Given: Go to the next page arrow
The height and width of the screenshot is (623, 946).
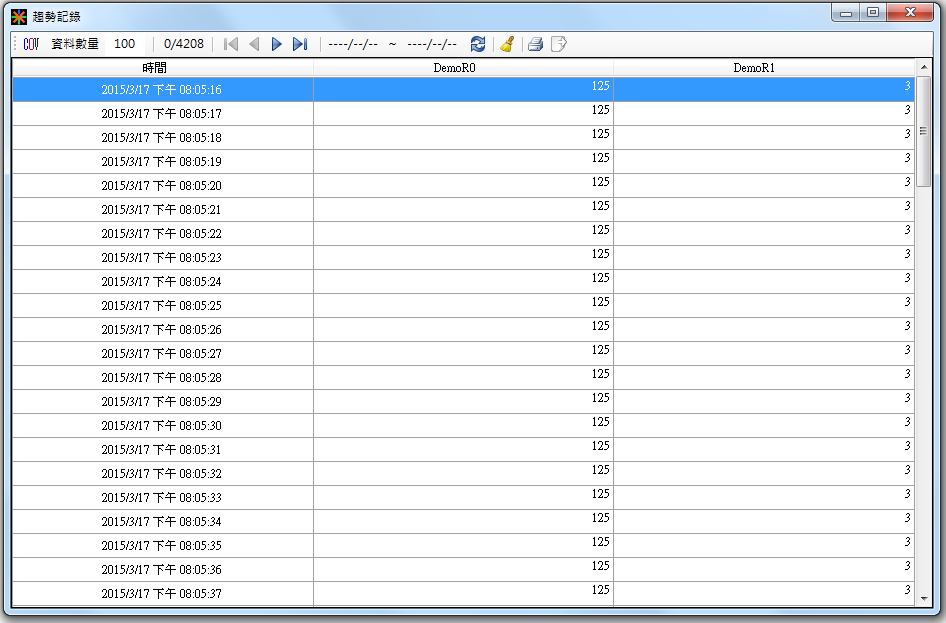Looking at the screenshot, I should tap(277, 44).
